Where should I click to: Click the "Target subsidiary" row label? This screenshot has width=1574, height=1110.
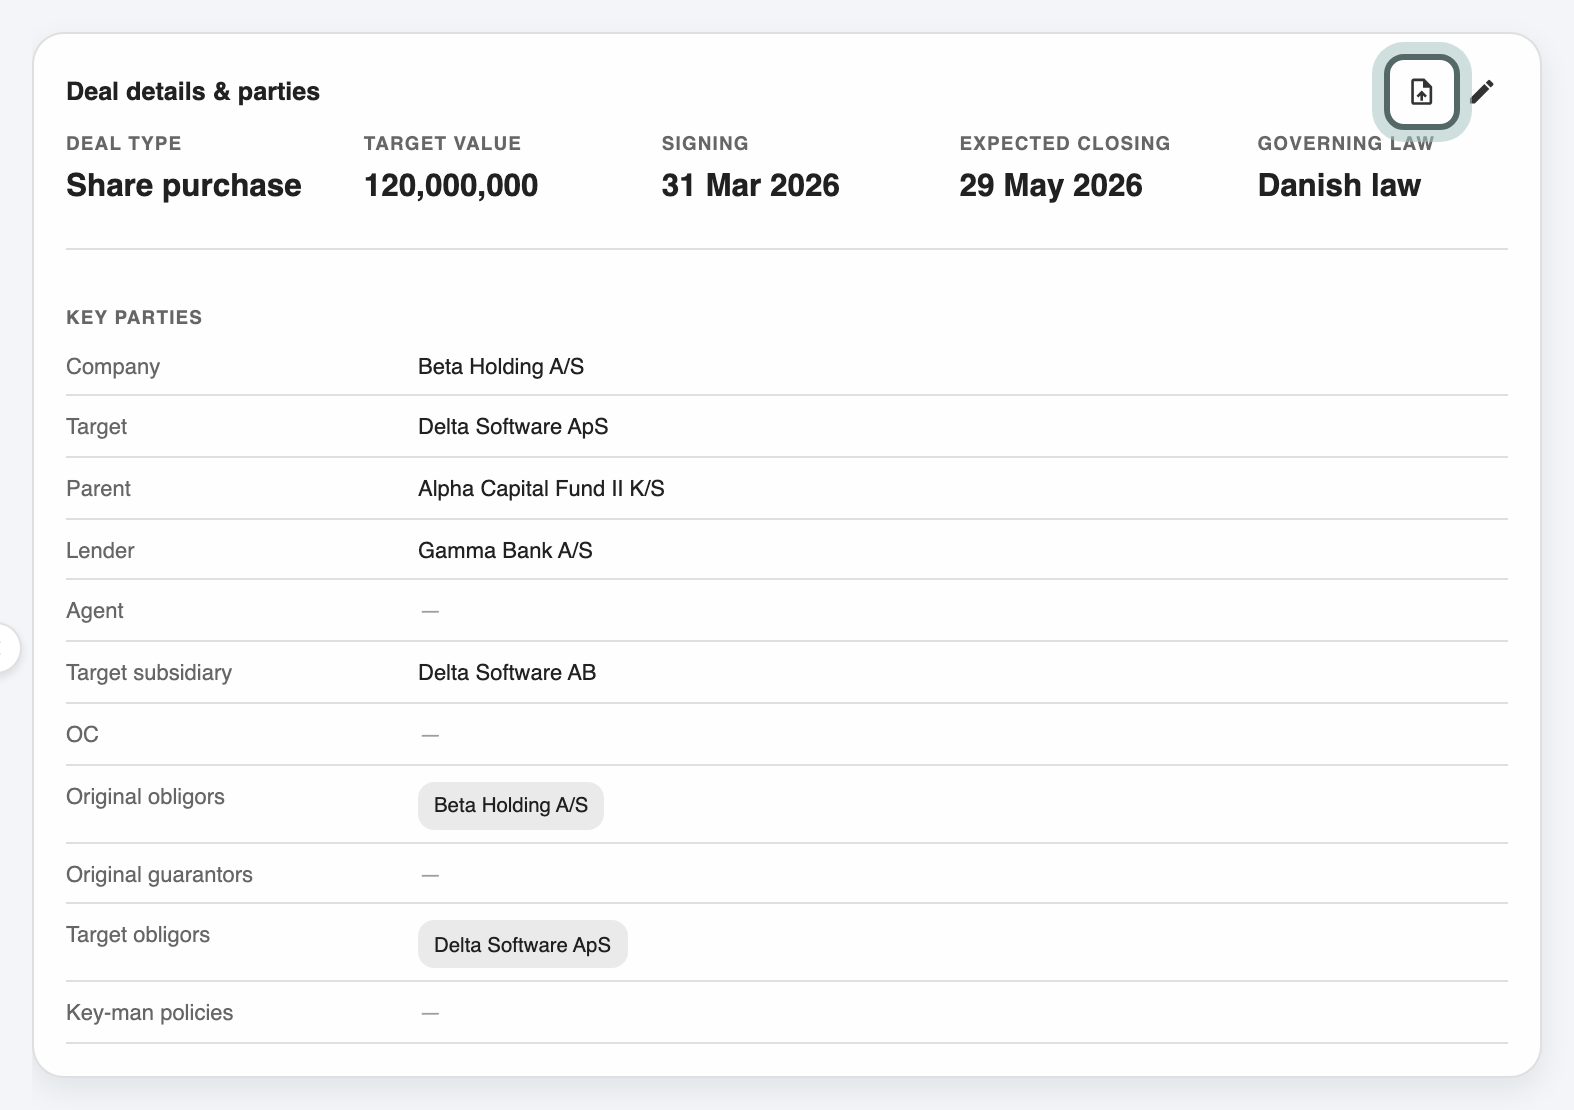[149, 673]
